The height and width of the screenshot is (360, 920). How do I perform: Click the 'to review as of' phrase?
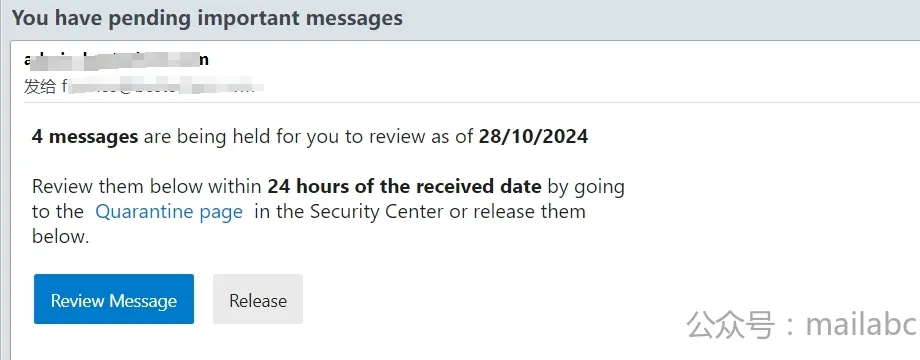(x=410, y=137)
